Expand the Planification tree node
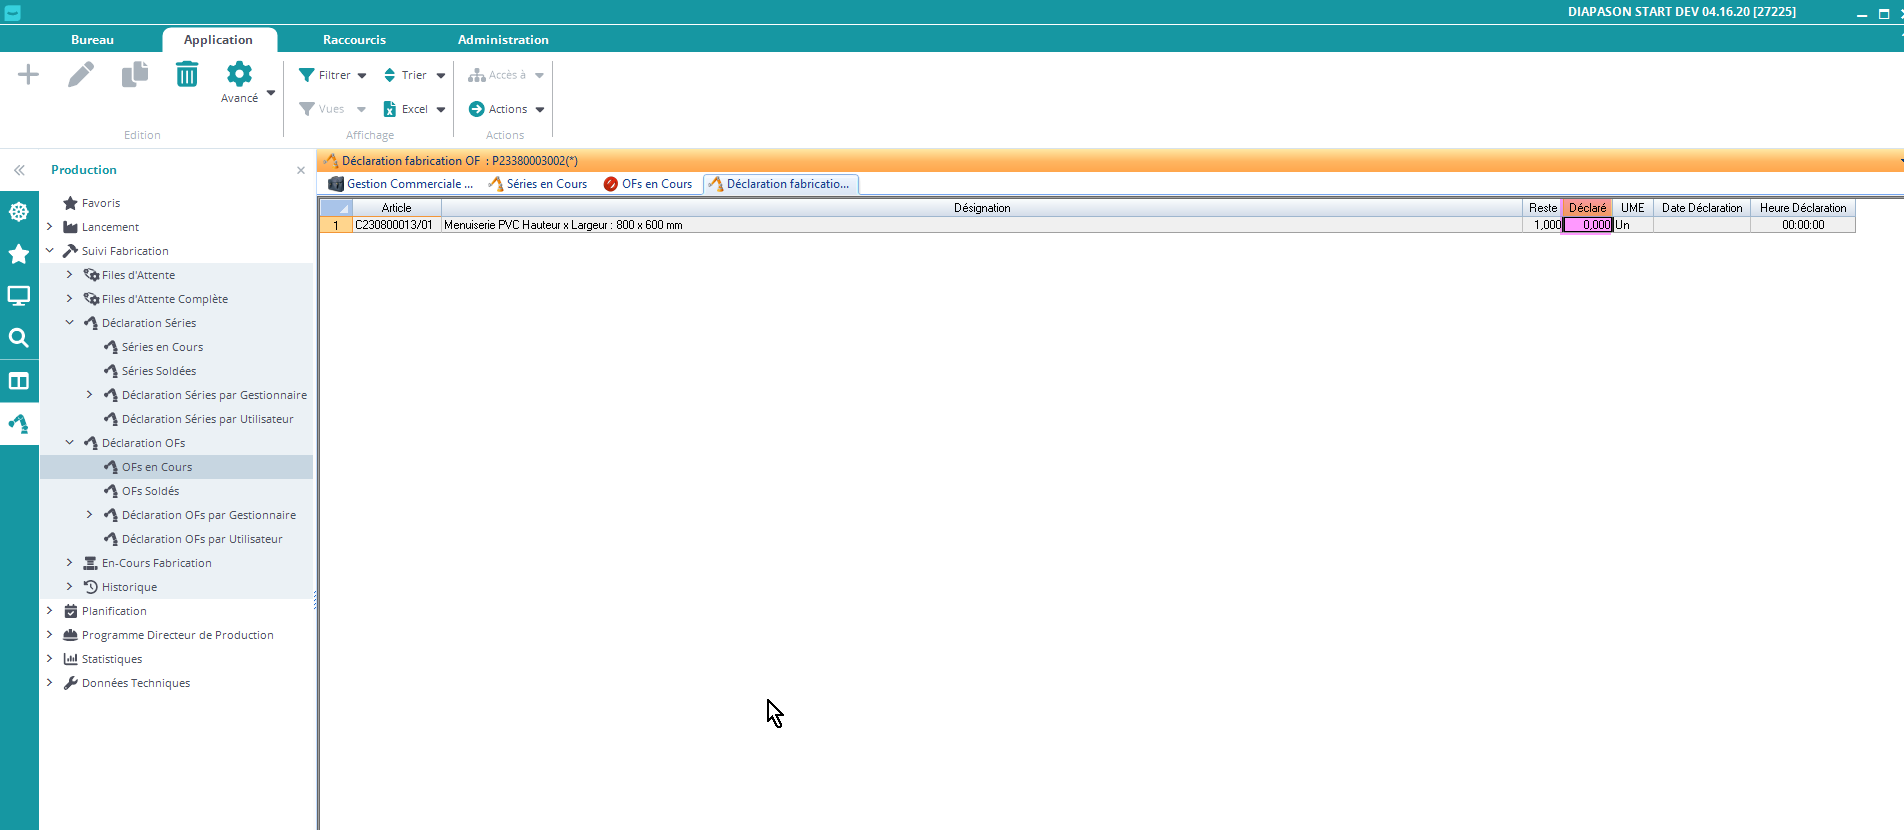This screenshot has width=1904, height=830. click(x=49, y=611)
